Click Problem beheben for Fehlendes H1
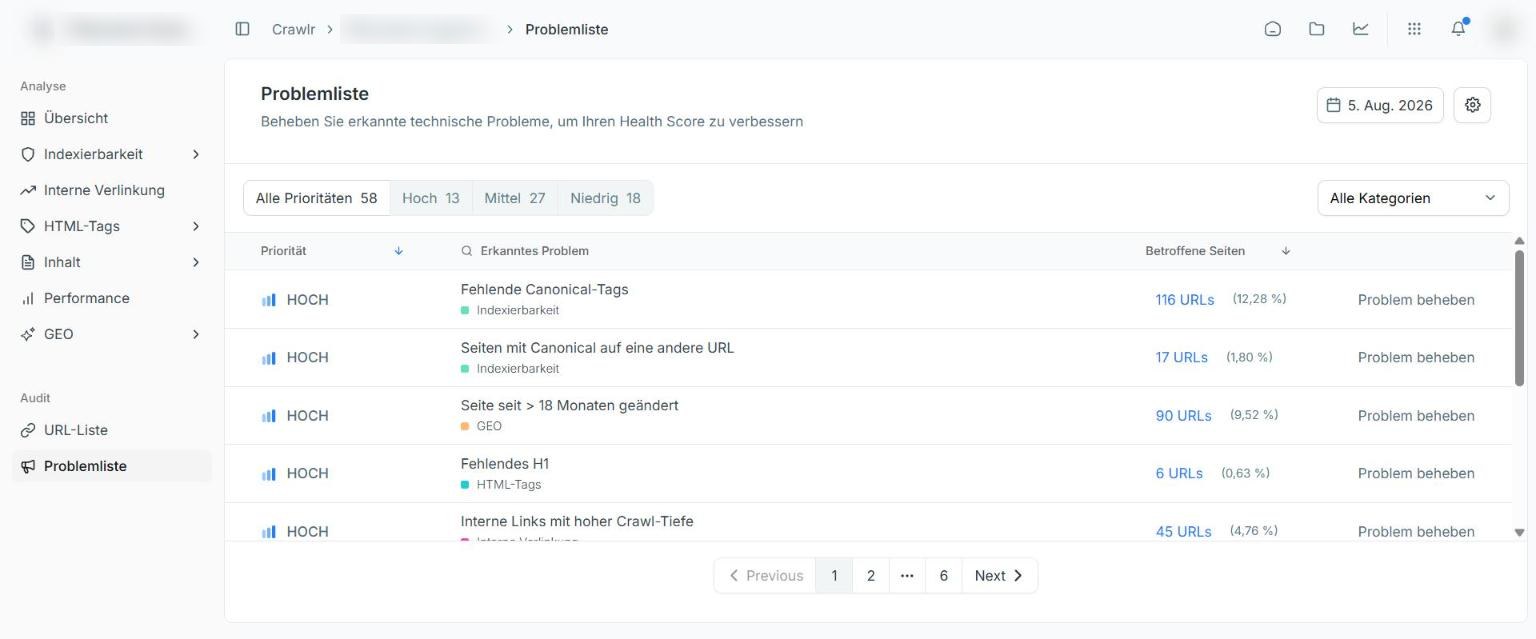Image resolution: width=1536 pixels, height=639 pixels. click(1416, 473)
